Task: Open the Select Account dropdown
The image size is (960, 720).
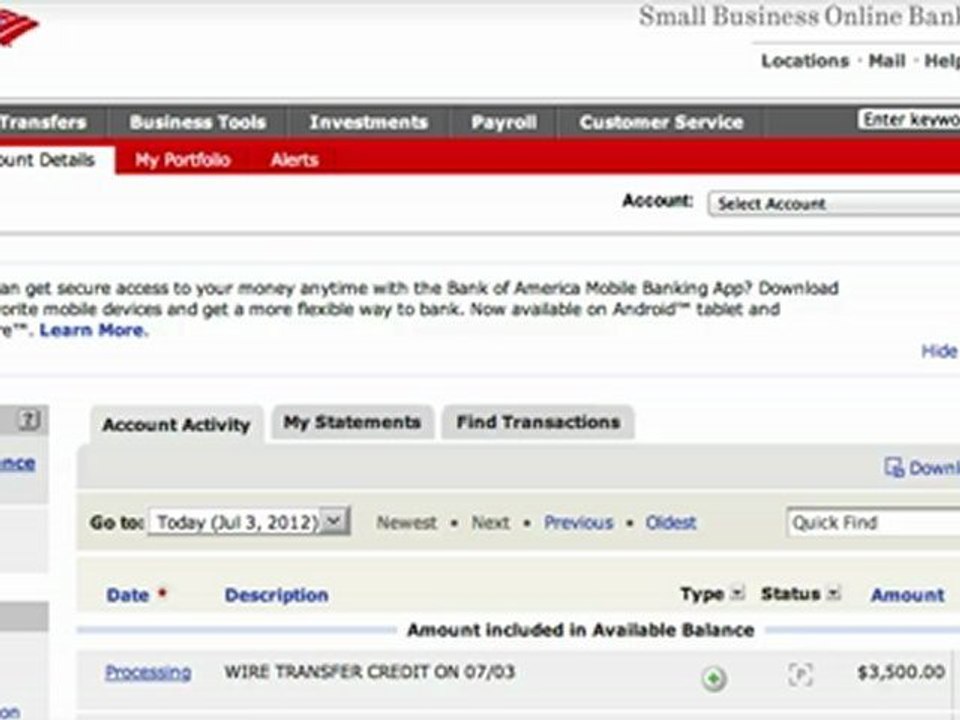Action: [x=834, y=204]
